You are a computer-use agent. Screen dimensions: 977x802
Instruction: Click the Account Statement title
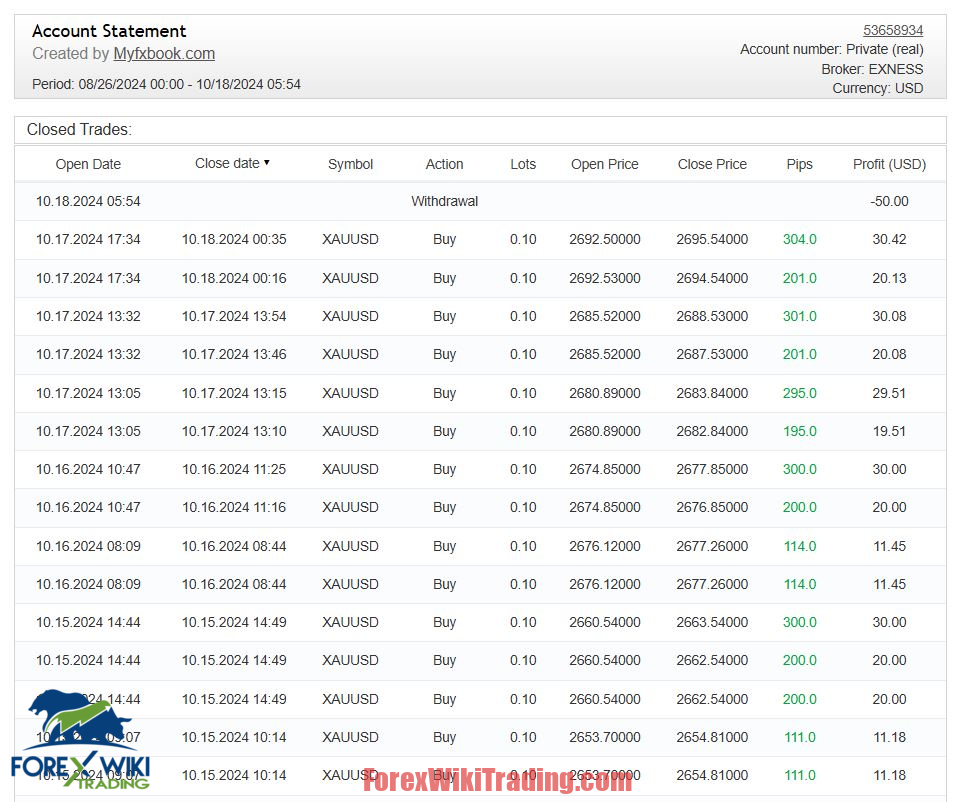(x=109, y=31)
